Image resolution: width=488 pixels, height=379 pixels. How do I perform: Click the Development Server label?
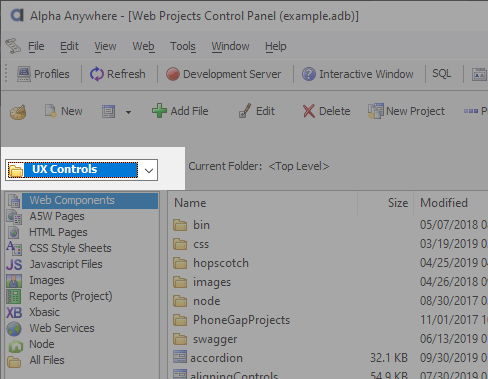(232, 74)
